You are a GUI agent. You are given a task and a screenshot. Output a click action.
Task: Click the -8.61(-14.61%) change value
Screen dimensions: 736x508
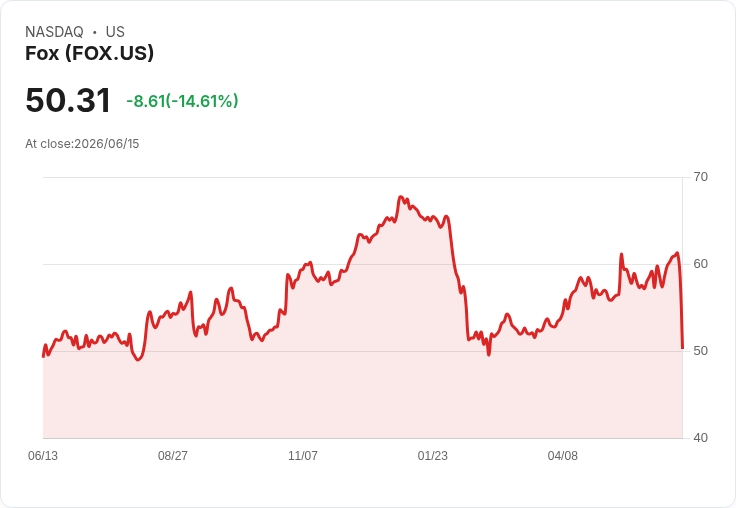[182, 101]
